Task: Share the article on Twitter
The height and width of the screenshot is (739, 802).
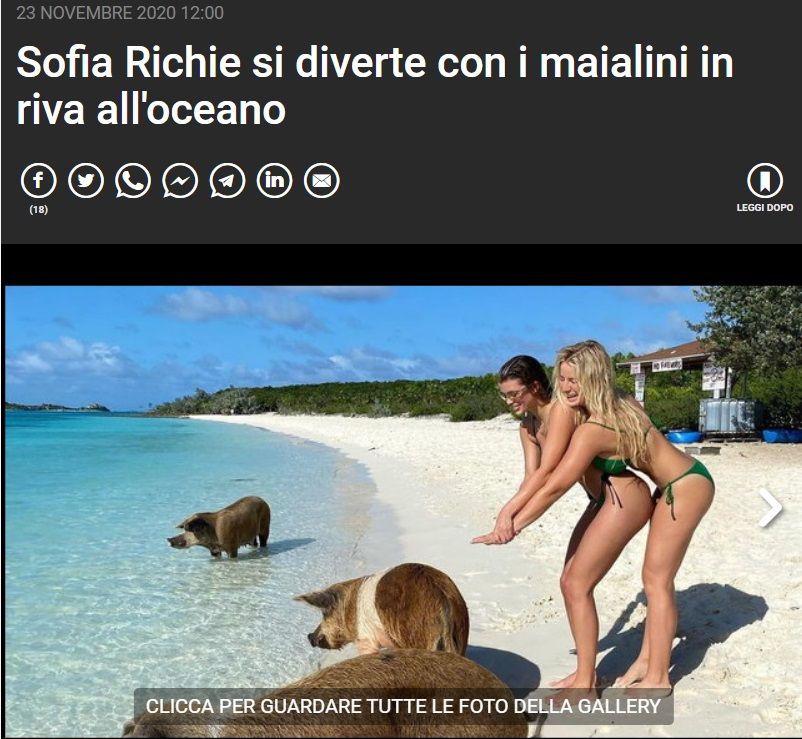Action: [86, 181]
